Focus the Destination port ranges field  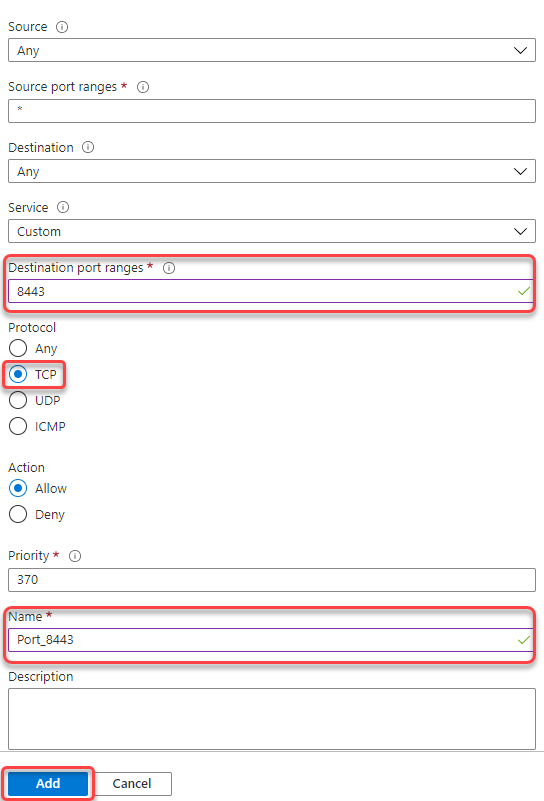[x=271, y=291]
